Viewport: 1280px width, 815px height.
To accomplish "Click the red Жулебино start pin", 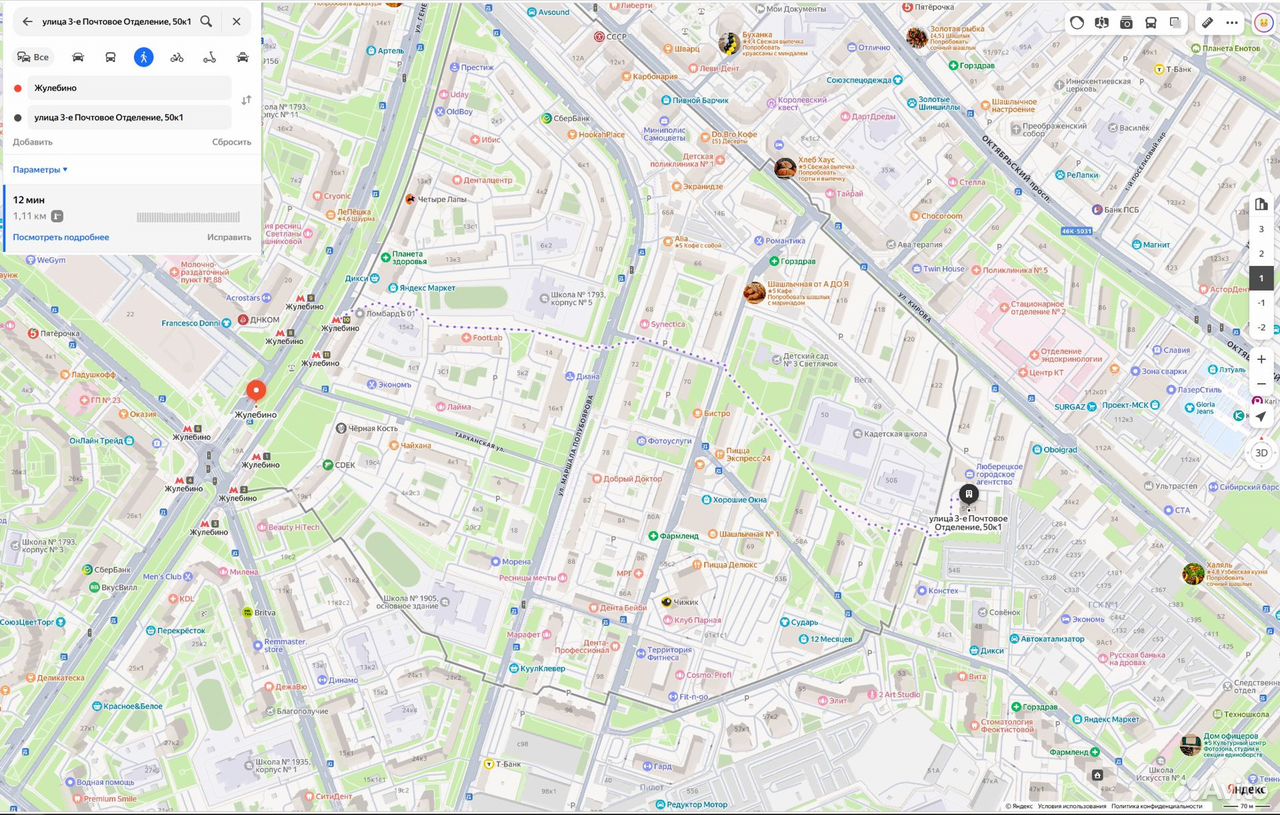I will point(256,392).
